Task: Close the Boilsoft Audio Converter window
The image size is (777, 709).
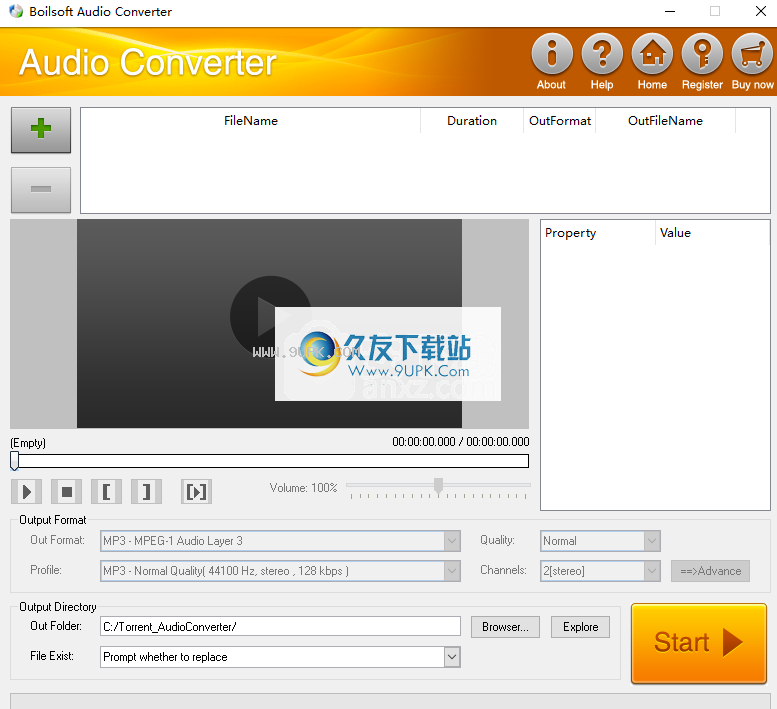Action: (761, 11)
